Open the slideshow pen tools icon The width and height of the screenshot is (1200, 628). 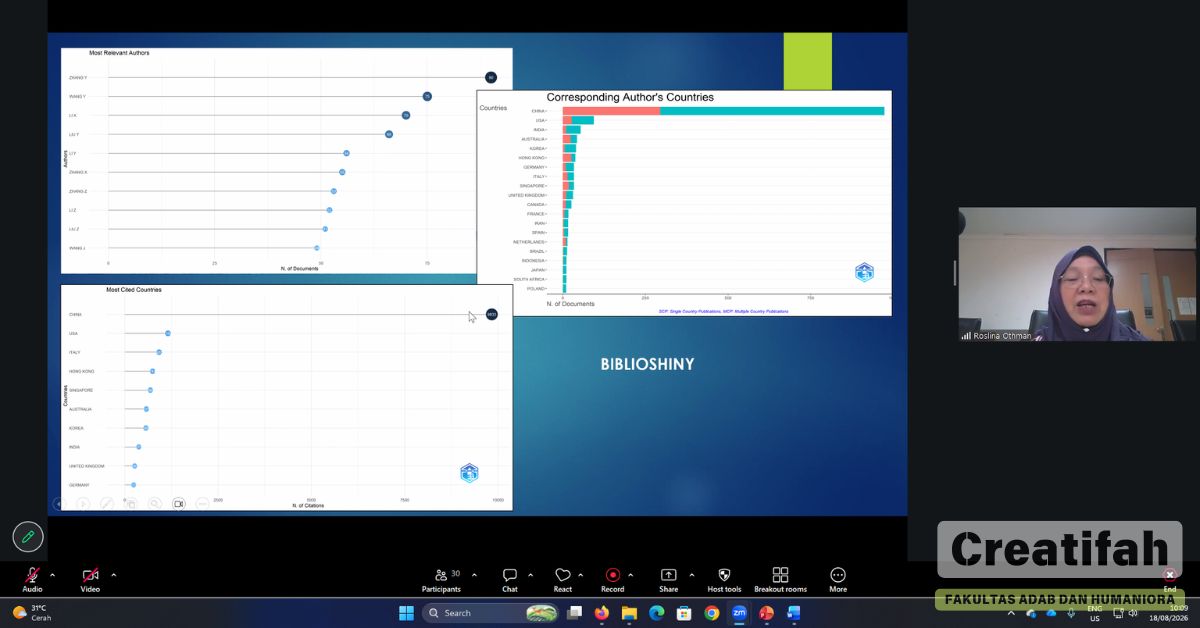(x=107, y=503)
